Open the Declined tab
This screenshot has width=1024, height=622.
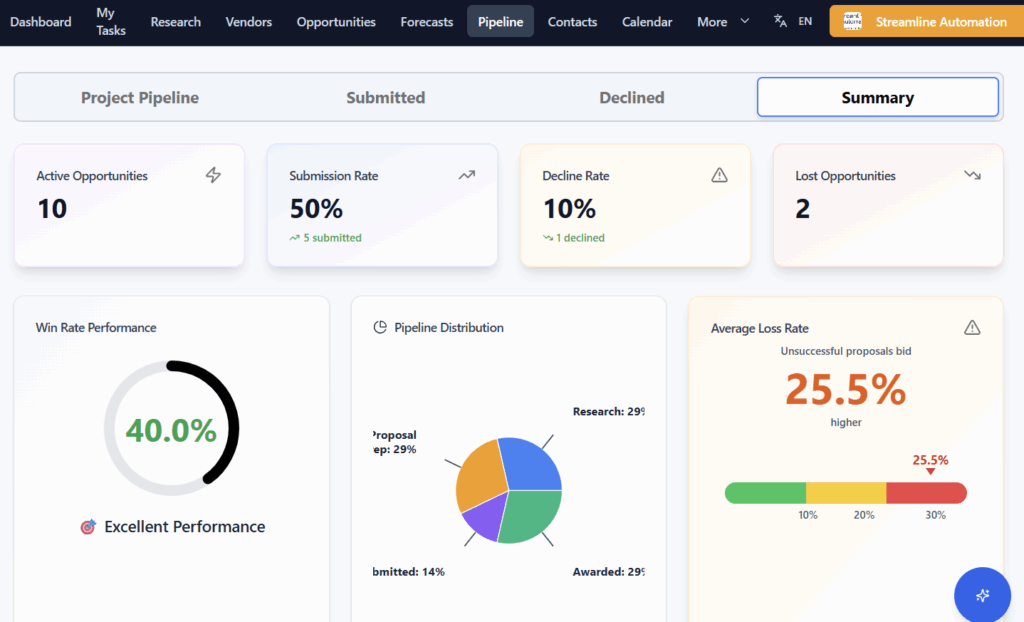(x=632, y=97)
